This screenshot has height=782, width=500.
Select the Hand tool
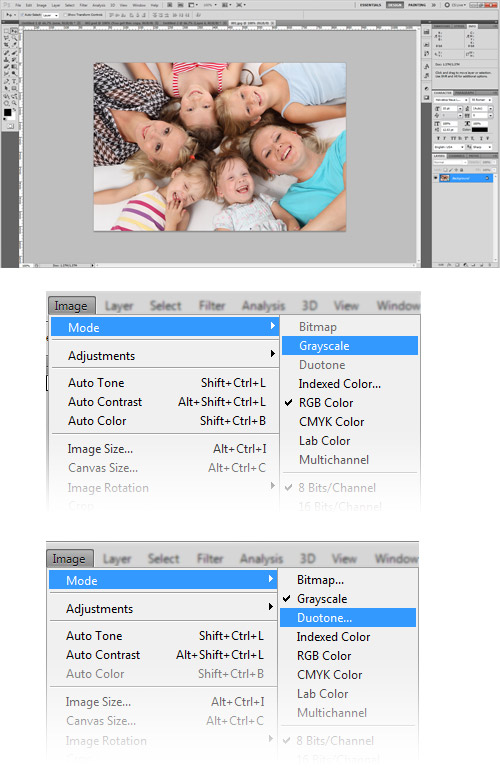6,103
